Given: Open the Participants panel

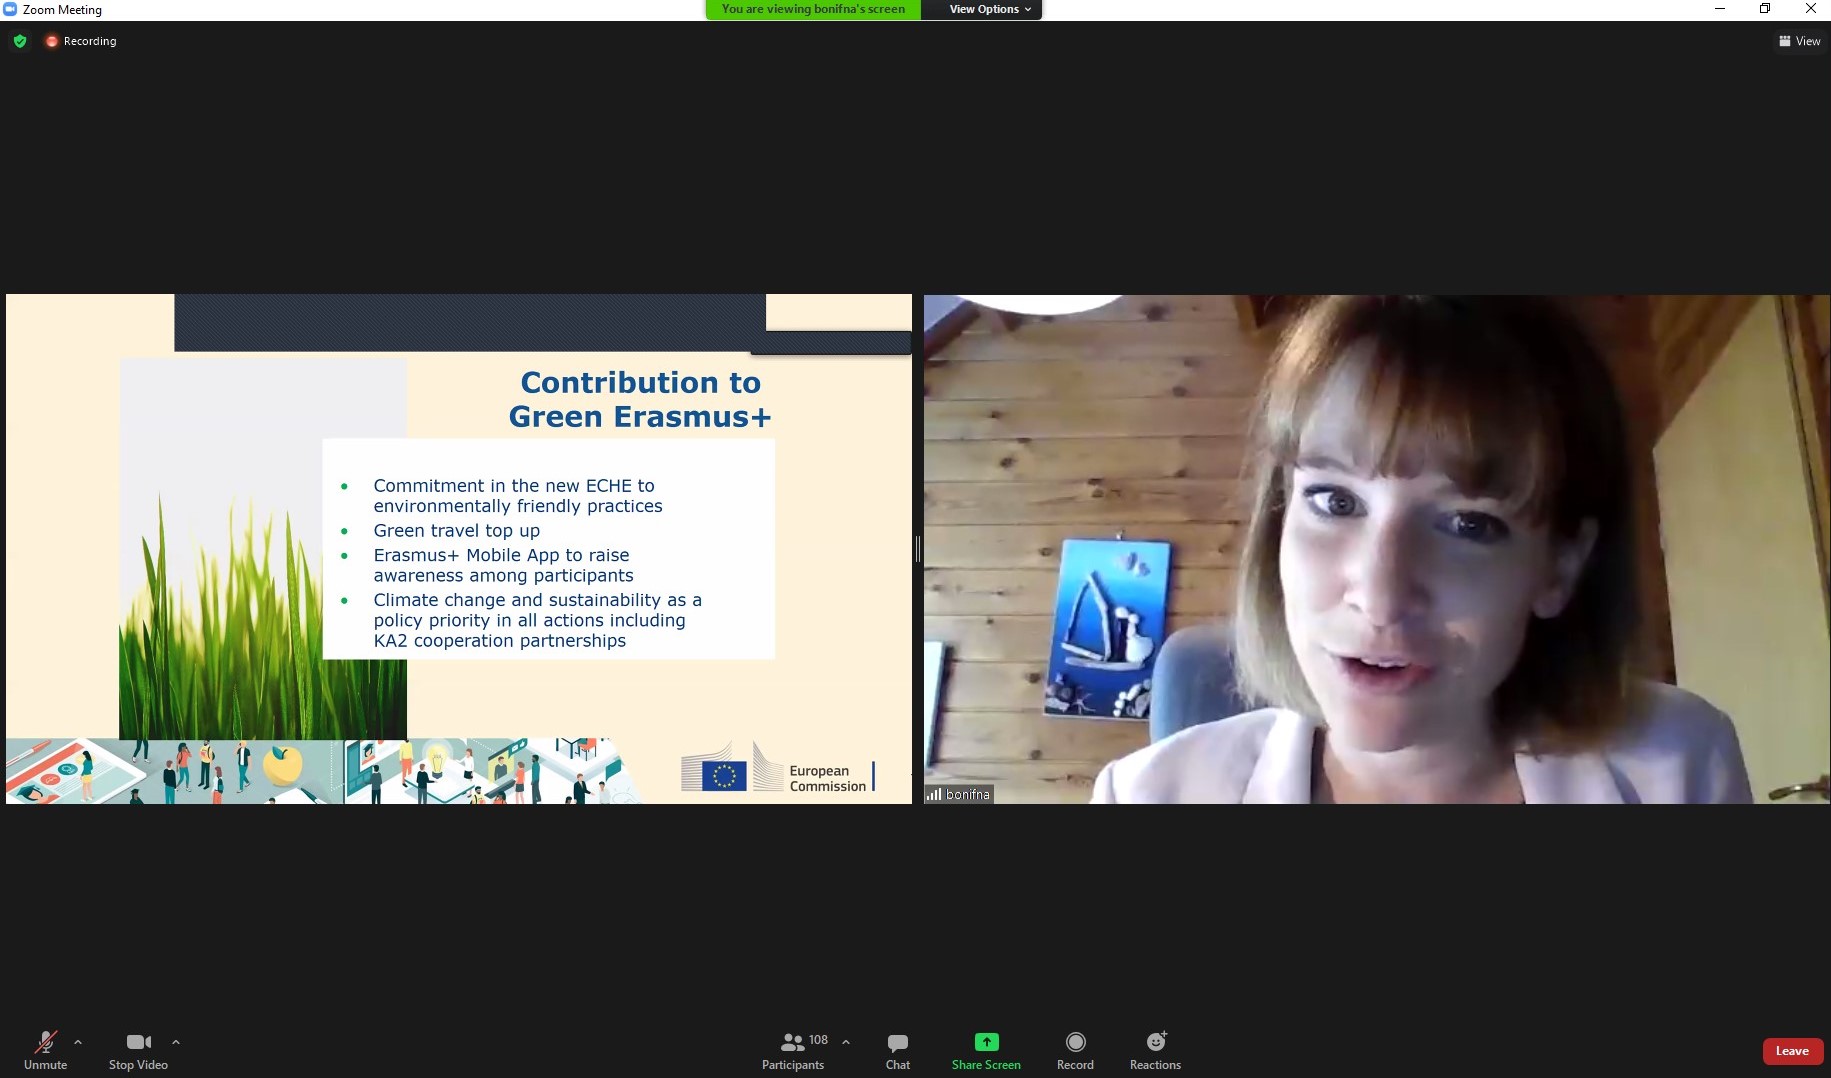Looking at the screenshot, I should (793, 1050).
